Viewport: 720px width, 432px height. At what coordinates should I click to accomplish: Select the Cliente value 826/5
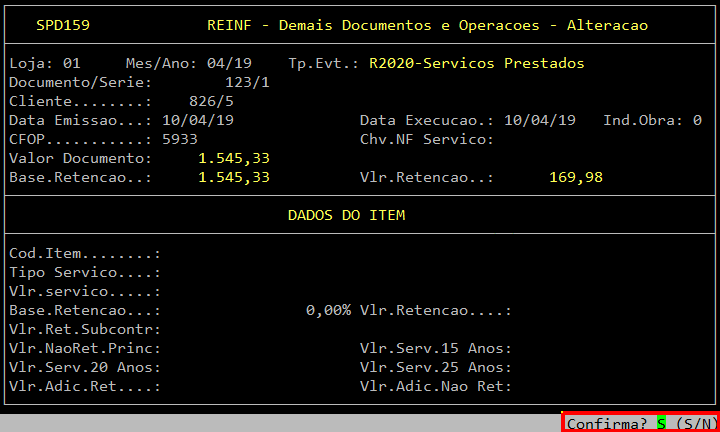(x=212, y=101)
